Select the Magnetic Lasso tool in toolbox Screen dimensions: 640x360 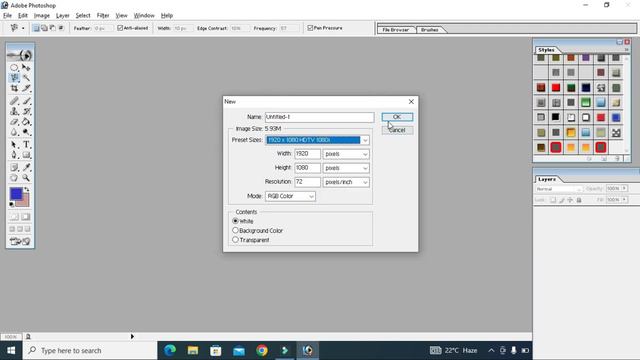pos(14,78)
